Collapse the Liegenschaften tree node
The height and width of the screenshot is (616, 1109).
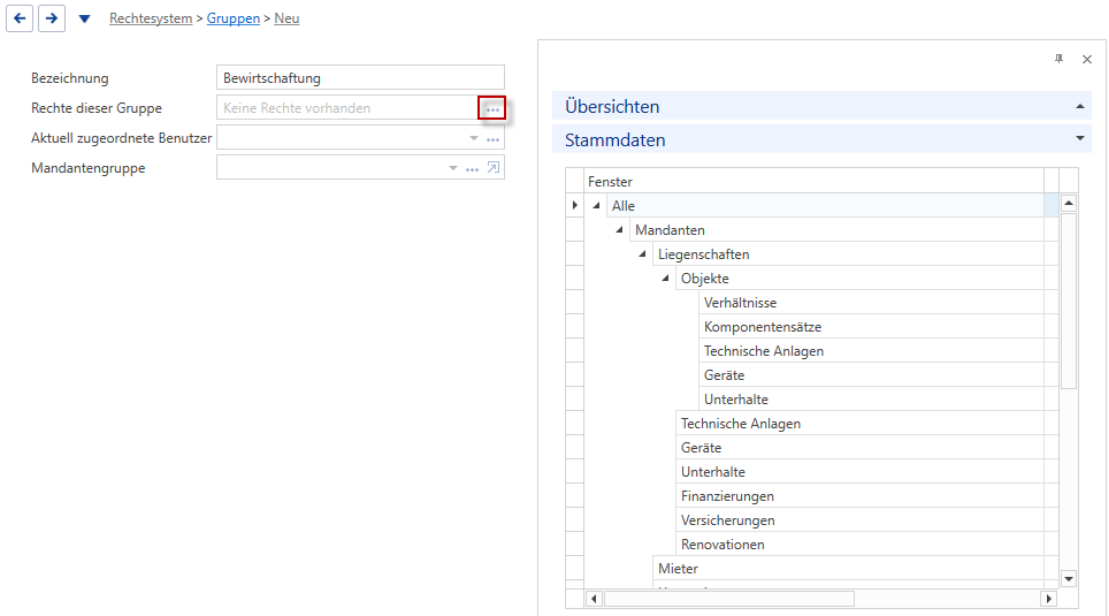click(x=642, y=254)
